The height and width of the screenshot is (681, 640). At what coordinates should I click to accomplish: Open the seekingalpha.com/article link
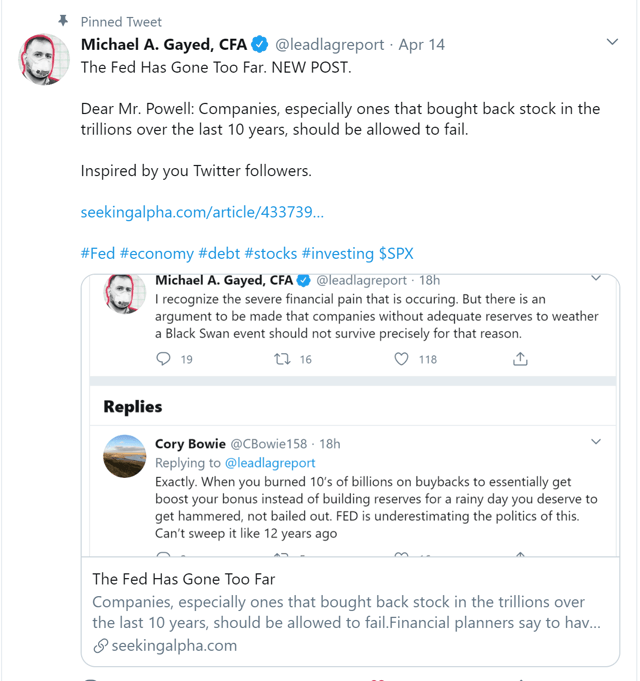click(x=202, y=212)
